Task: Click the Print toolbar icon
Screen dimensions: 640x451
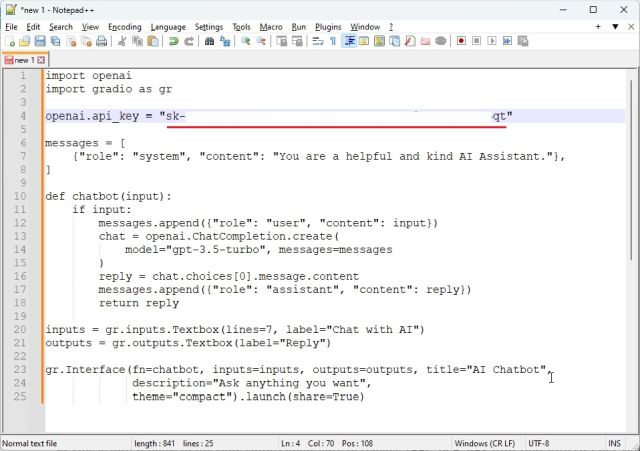Action: click(101, 41)
